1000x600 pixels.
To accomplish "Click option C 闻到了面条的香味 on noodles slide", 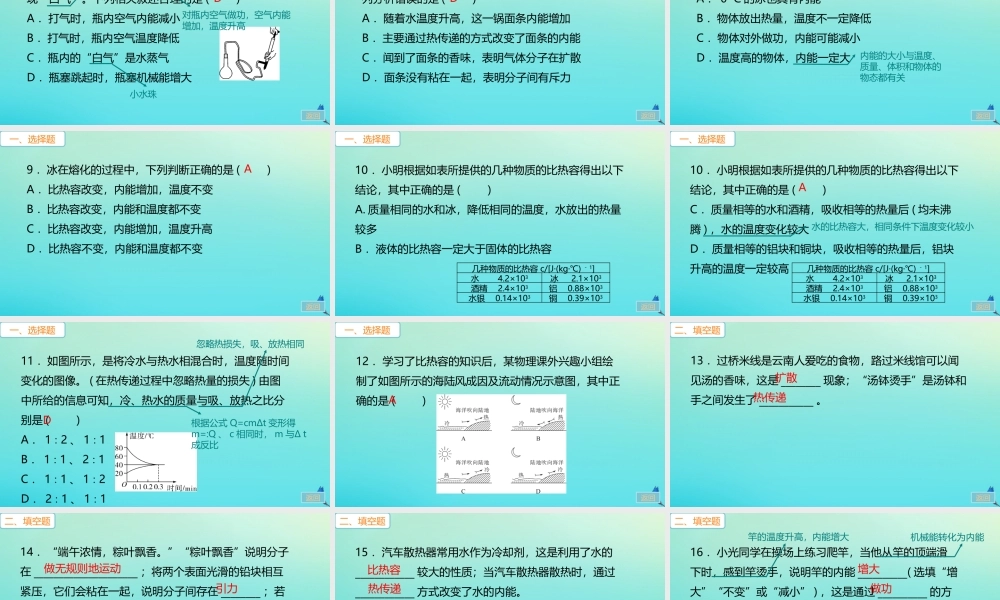I will pos(471,57).
